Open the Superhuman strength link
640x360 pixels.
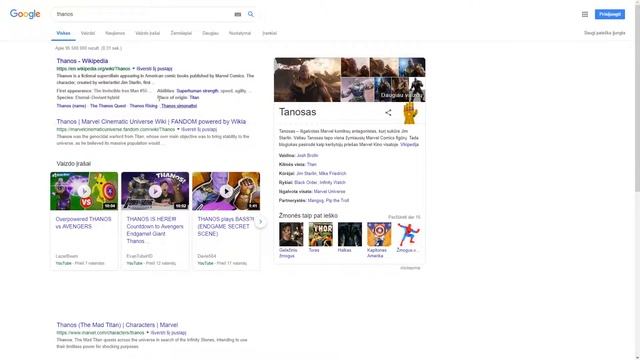[197, 91]
